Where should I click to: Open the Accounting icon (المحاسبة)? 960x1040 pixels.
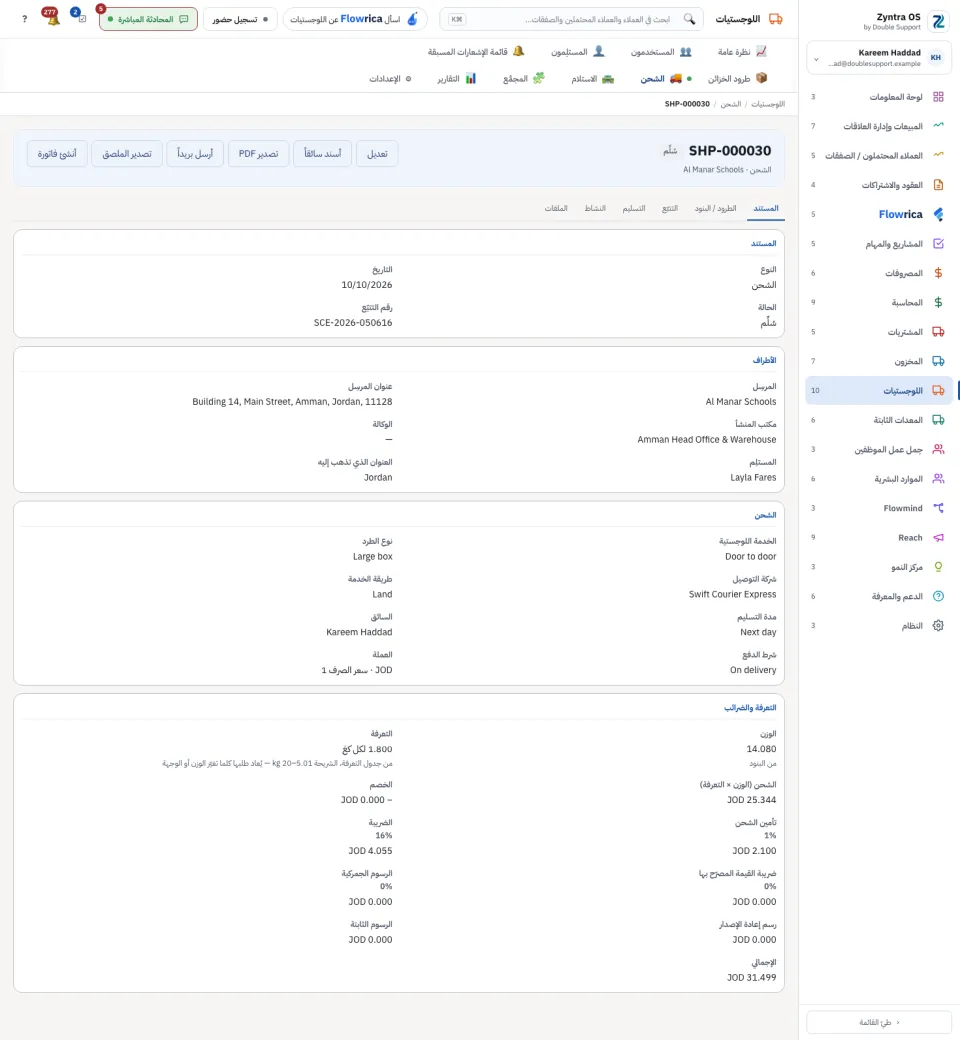click(x=938, y=302)
